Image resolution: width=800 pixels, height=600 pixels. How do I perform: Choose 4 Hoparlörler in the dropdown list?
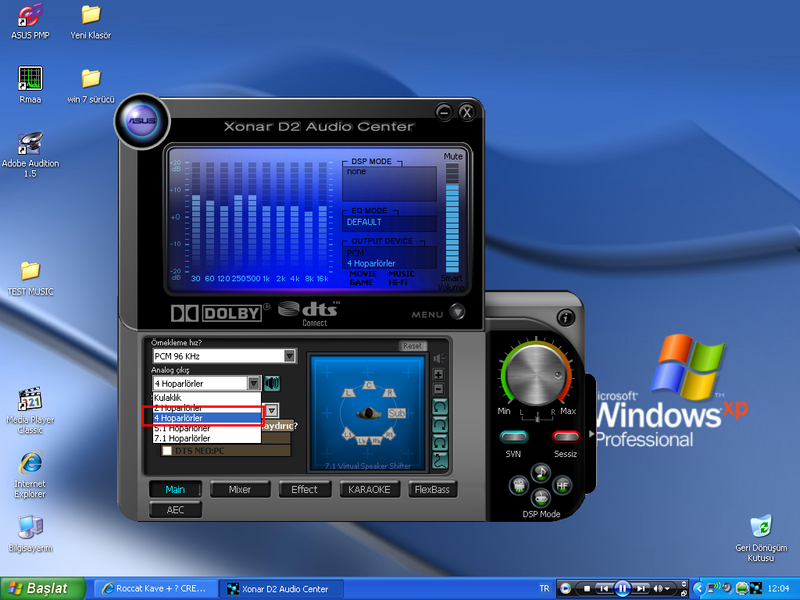click(x=207, y=418)
